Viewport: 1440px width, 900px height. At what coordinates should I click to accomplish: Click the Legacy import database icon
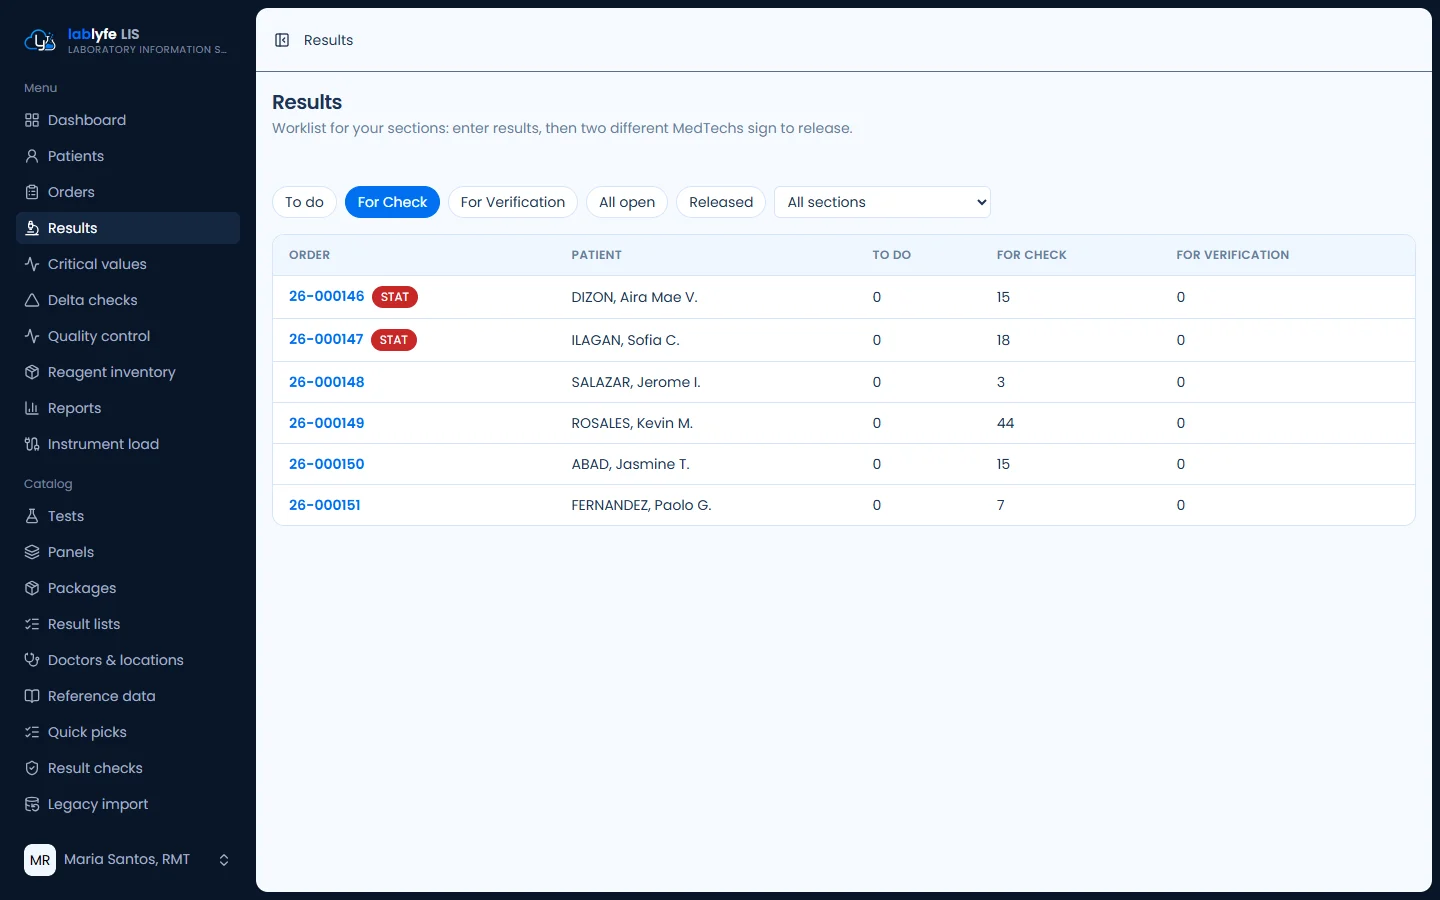[32, 804]
